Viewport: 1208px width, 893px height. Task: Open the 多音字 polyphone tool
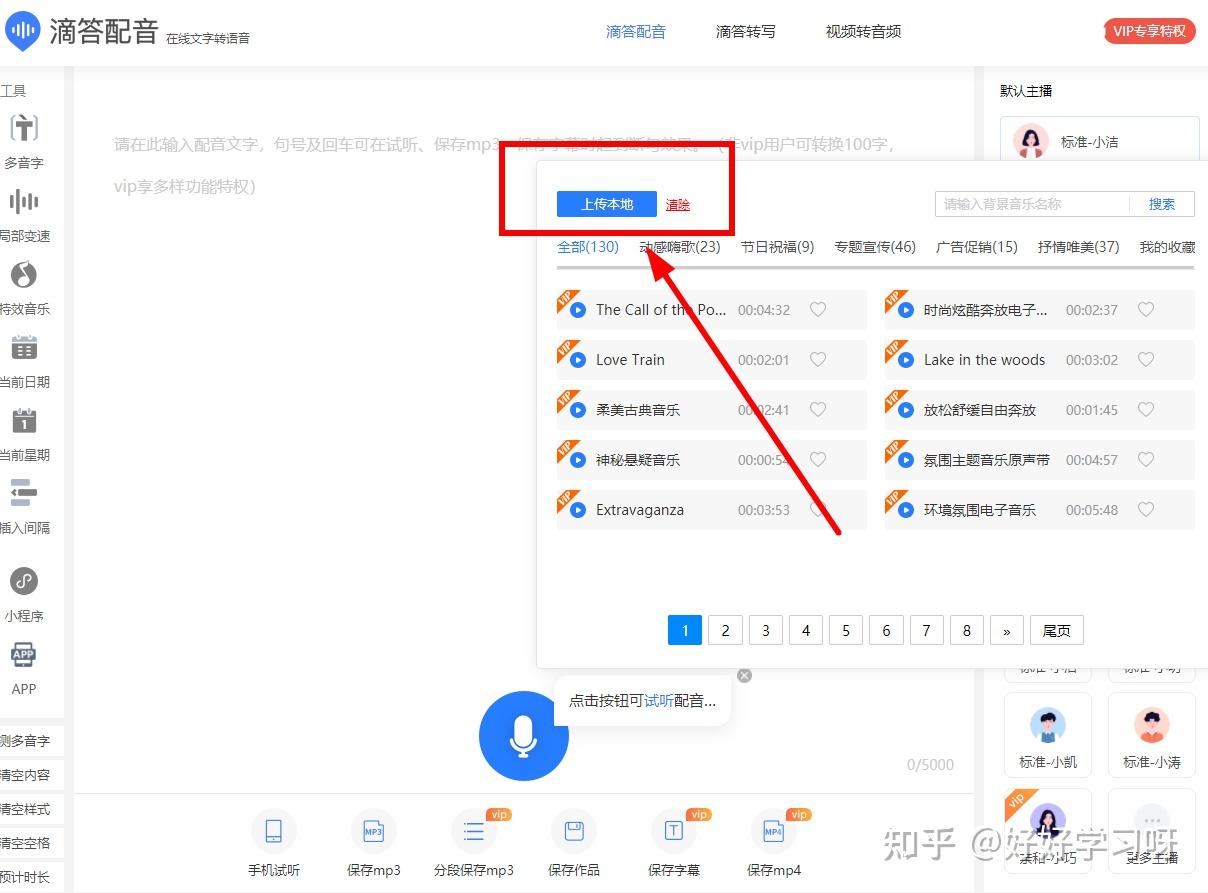pos(24,128)
